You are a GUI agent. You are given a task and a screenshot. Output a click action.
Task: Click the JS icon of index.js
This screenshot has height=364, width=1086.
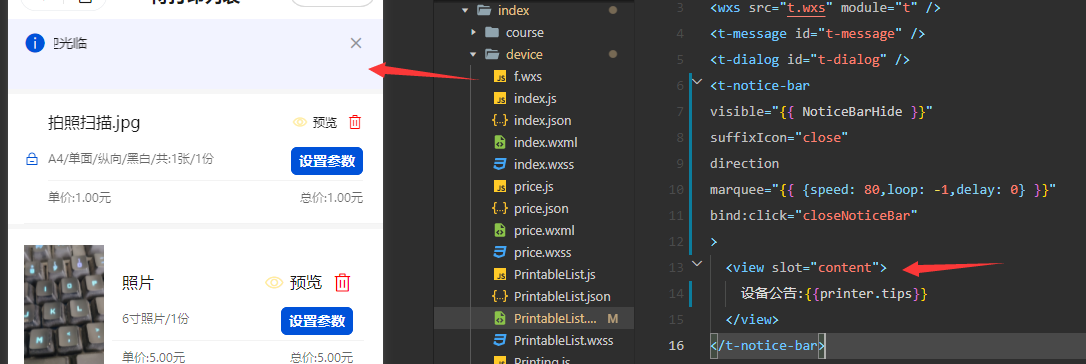click(x=499, y=98)
